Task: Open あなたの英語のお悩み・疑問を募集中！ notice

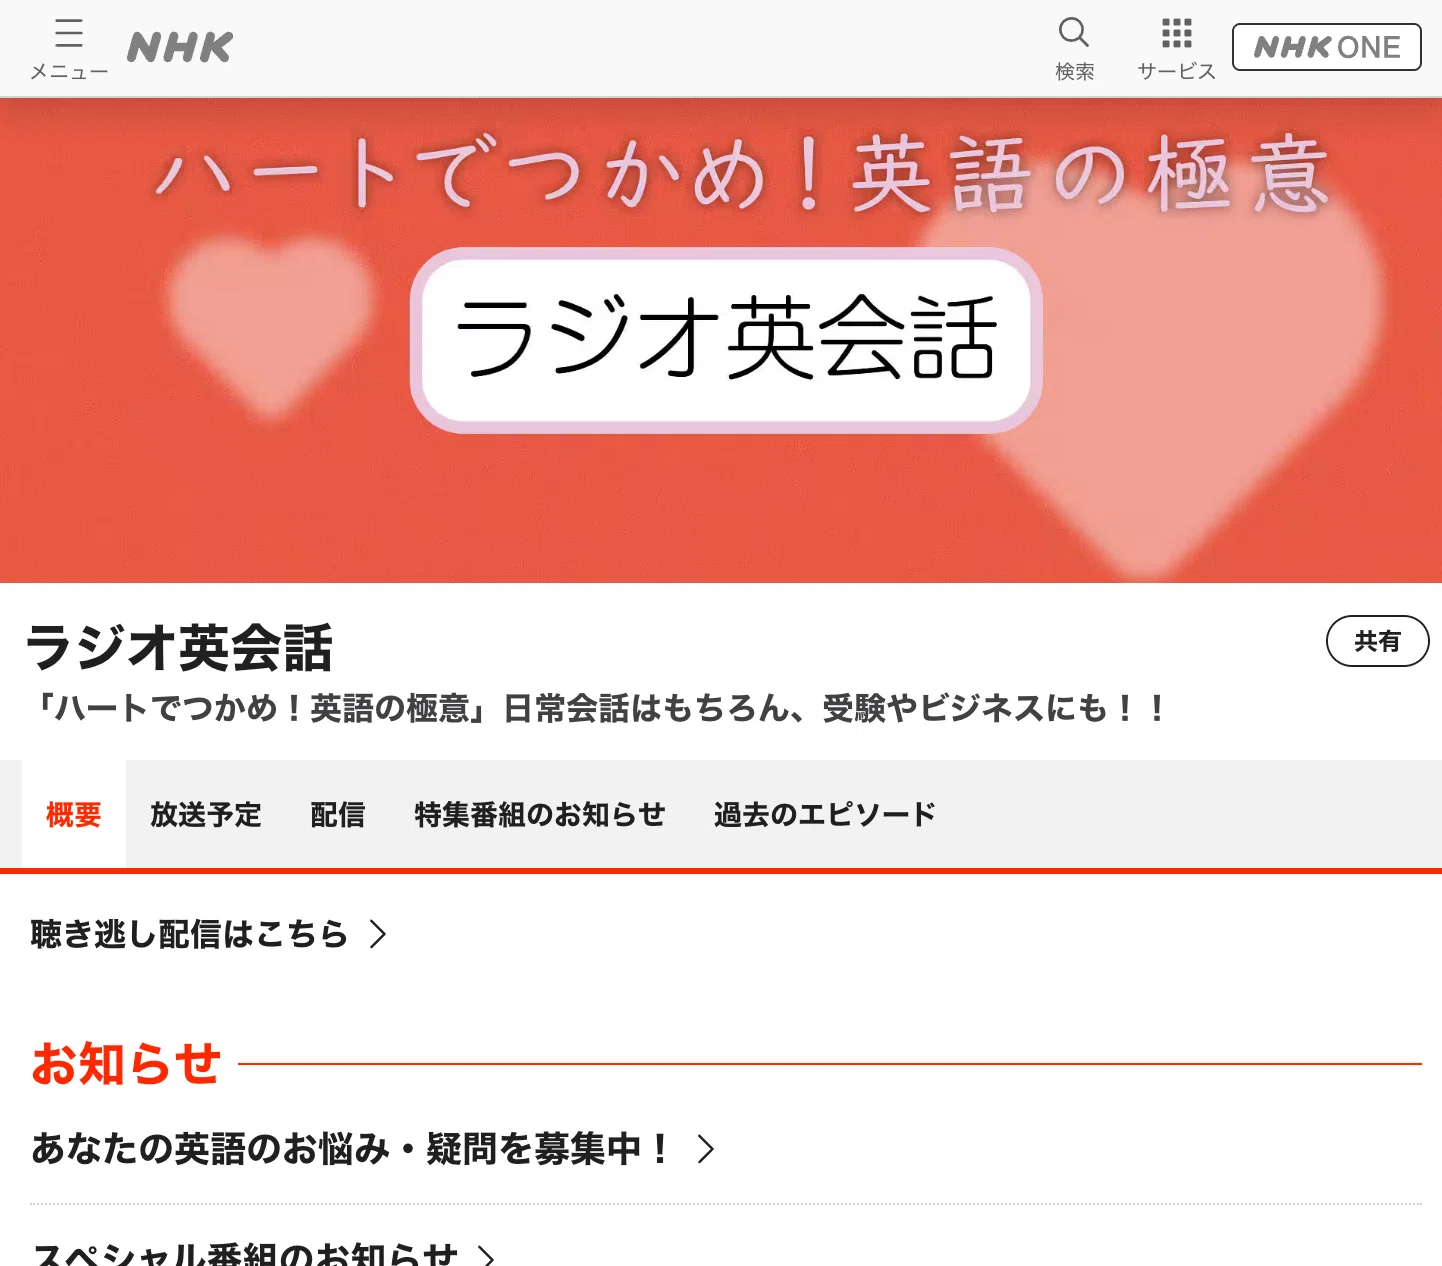Action: pos(373,1149)
